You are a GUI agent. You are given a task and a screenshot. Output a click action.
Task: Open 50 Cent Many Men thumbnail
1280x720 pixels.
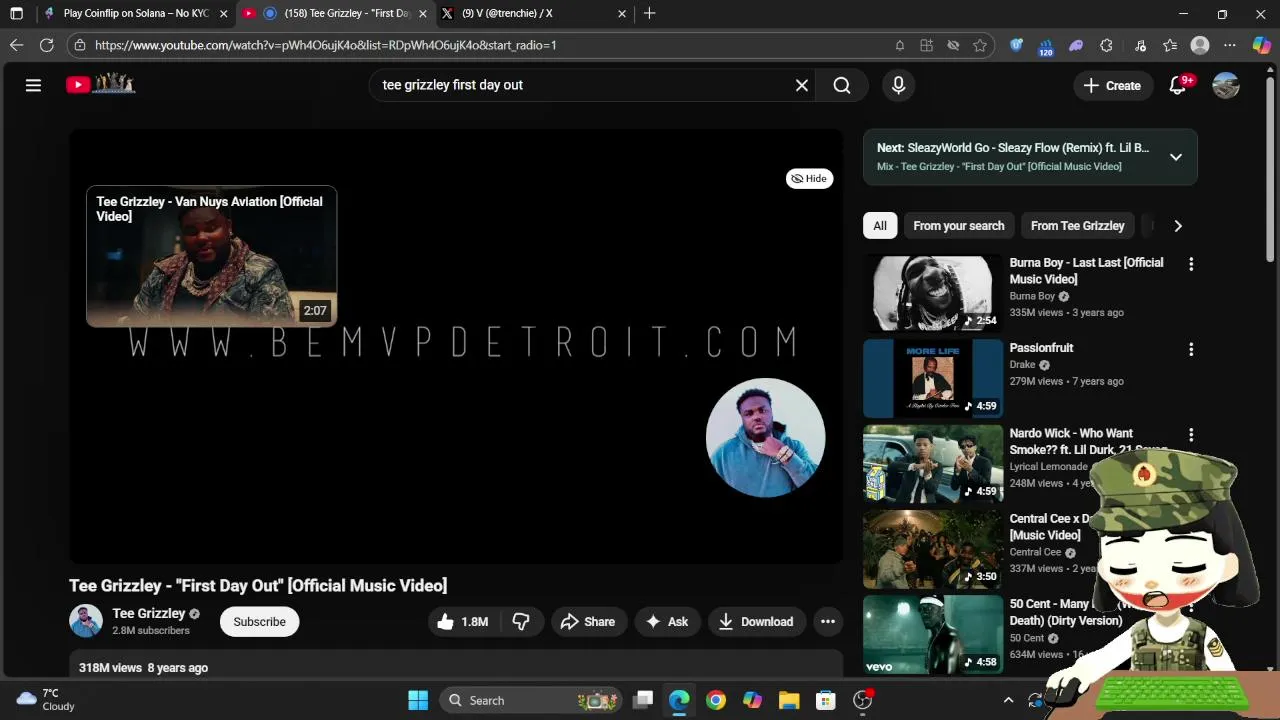[x=933, y=635]
